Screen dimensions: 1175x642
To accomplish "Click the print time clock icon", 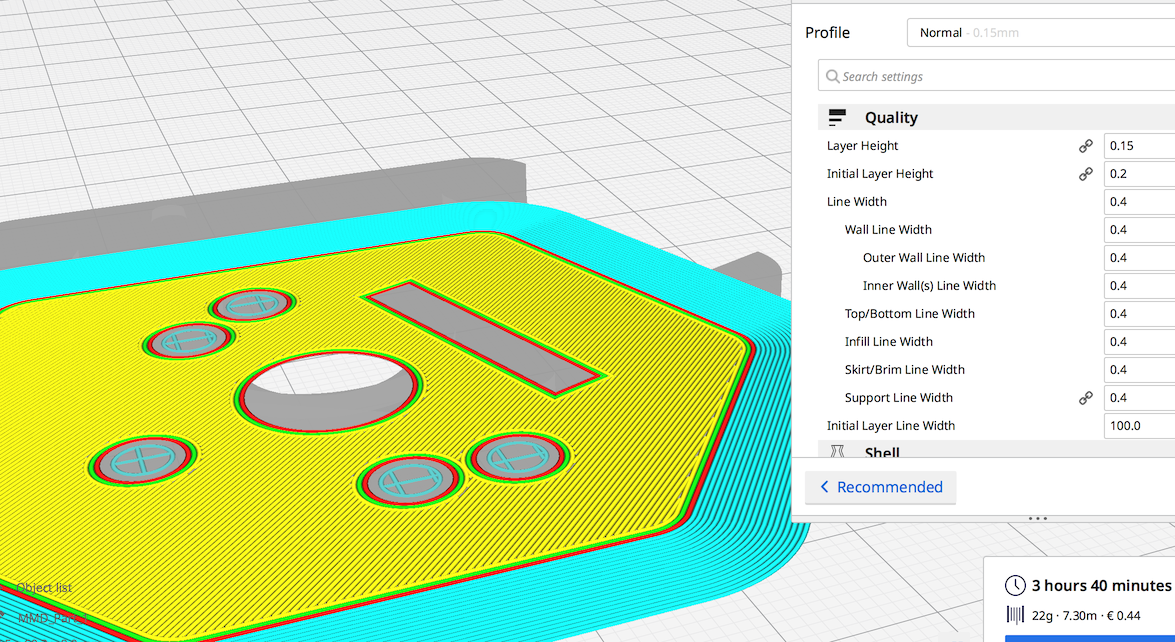I will 1015,585.
